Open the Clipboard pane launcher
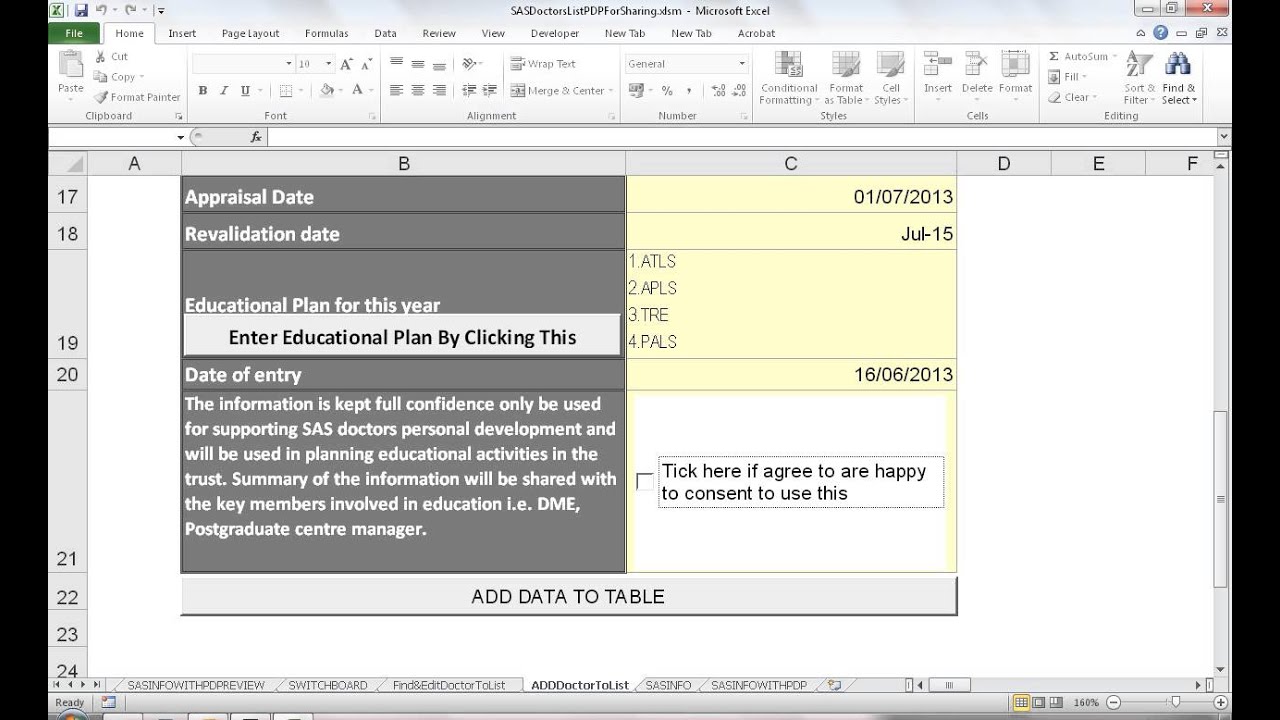Screen dimensions: 1280x720 [x=179, y=117]
